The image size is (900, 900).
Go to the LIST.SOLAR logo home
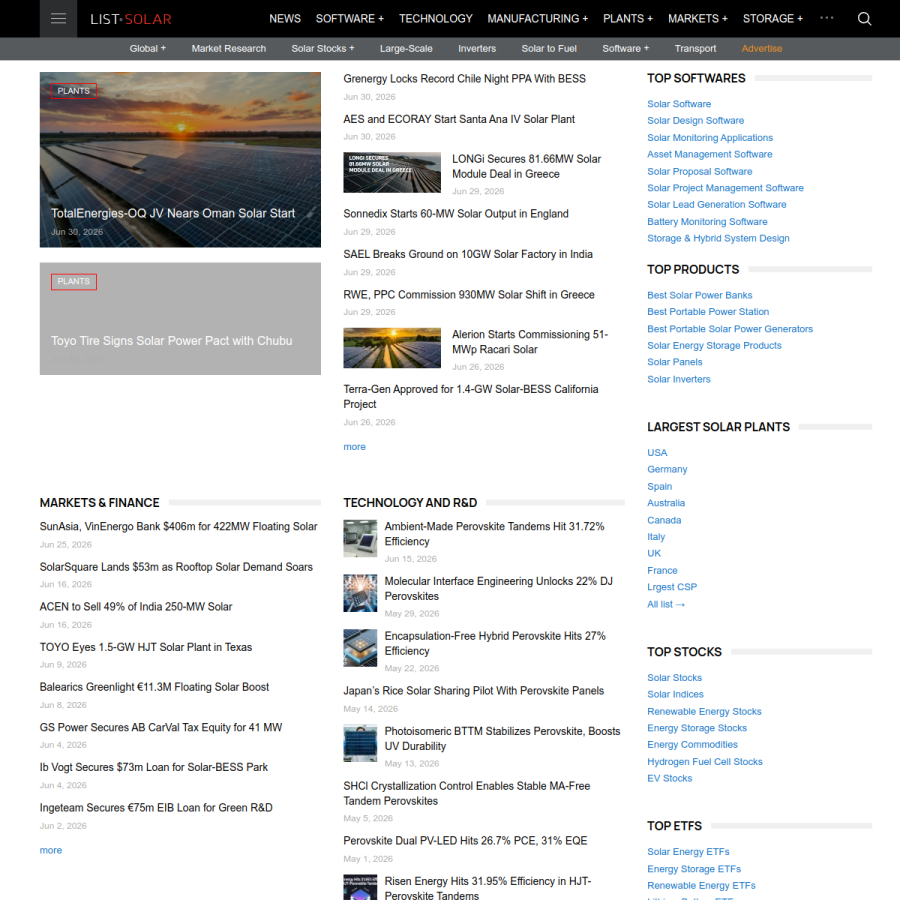click(x=131, y=19)
